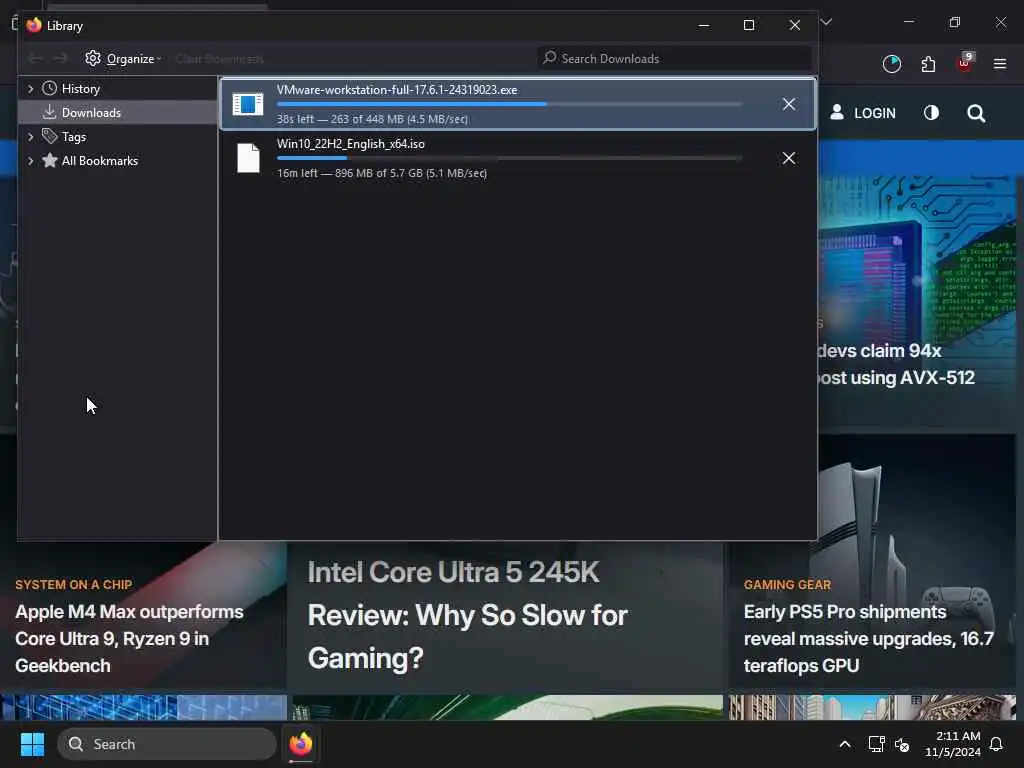Screen dimensions: 1024x768
Task: Cancel the VMware-workstation download
Action: (x=789, y=104)
